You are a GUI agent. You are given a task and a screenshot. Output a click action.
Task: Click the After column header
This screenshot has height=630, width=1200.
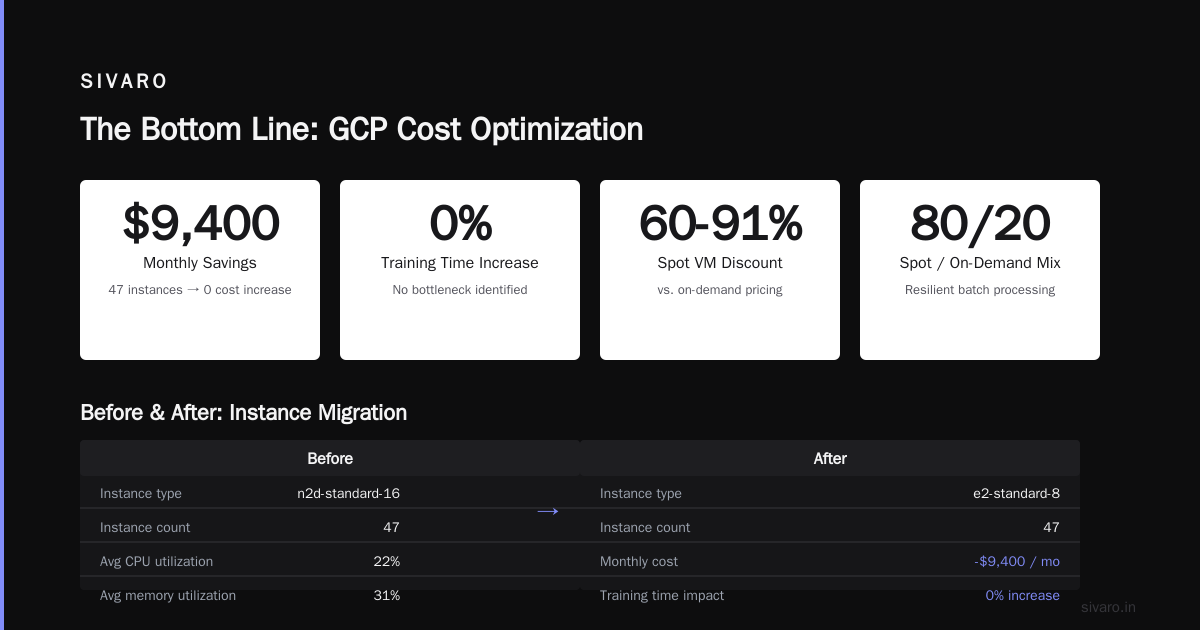click(x=830, y=458)
